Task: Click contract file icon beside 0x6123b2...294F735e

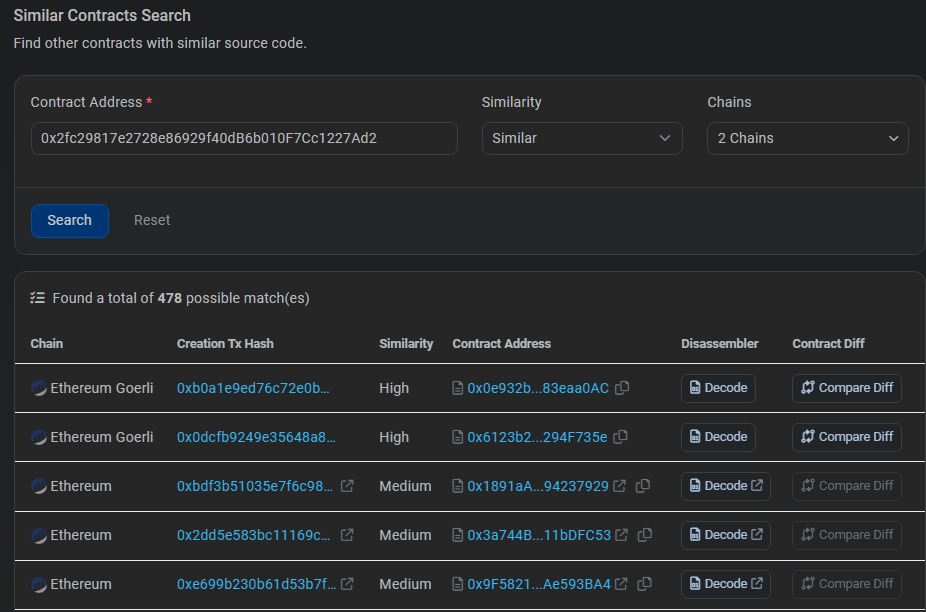Action: [x=458, y=437]
